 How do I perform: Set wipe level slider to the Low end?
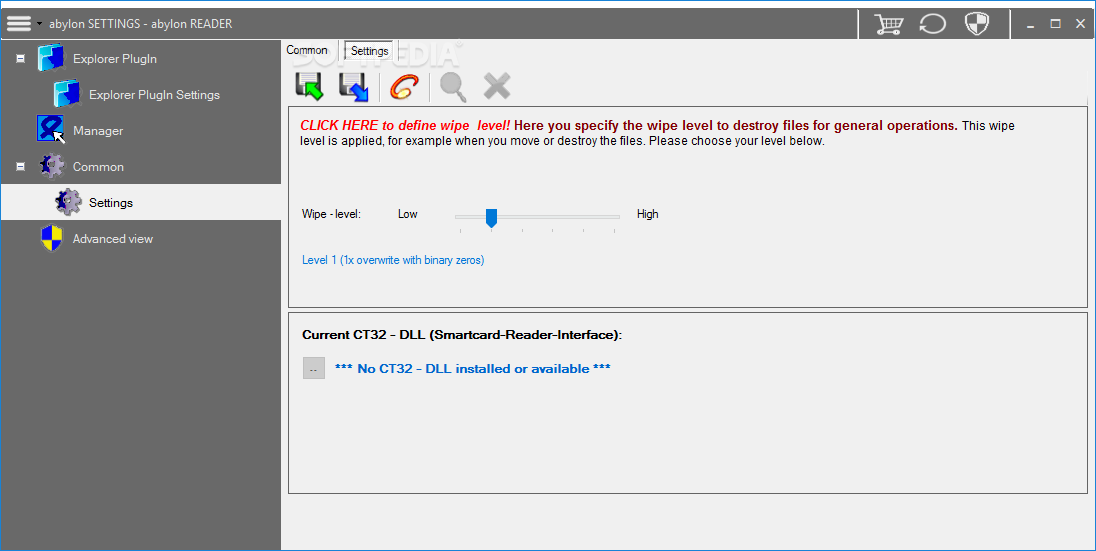tap(461, 217)
